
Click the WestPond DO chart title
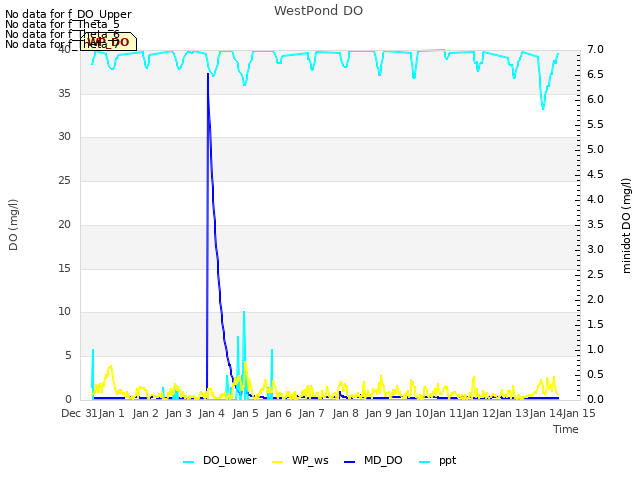coord(318,11)
